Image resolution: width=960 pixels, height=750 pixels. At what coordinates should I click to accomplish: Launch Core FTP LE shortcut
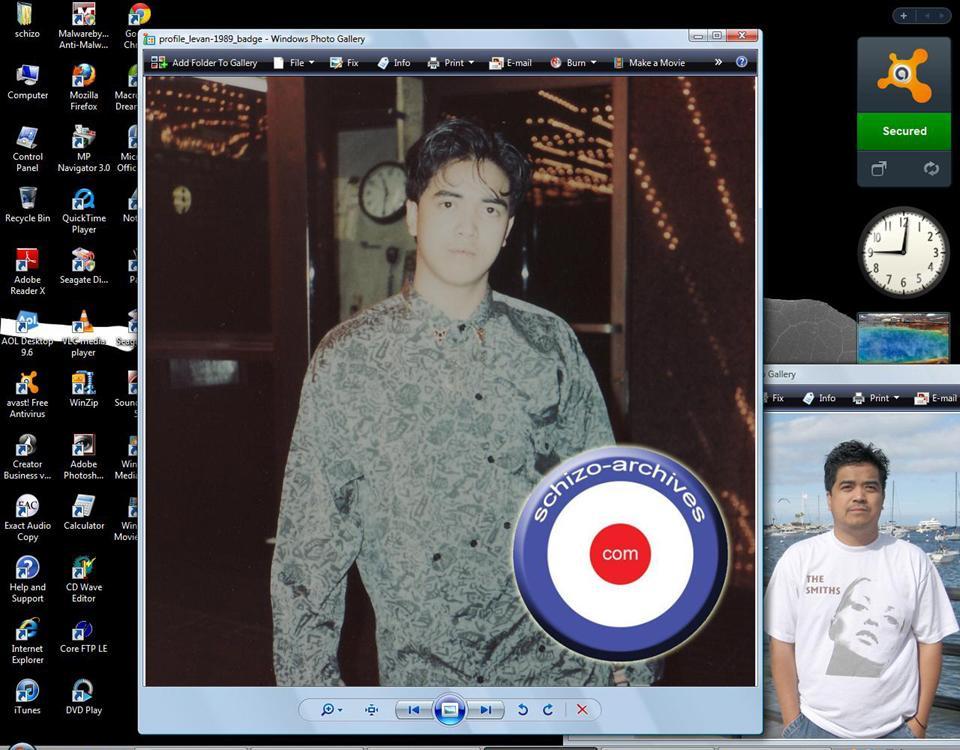(84, 636)
